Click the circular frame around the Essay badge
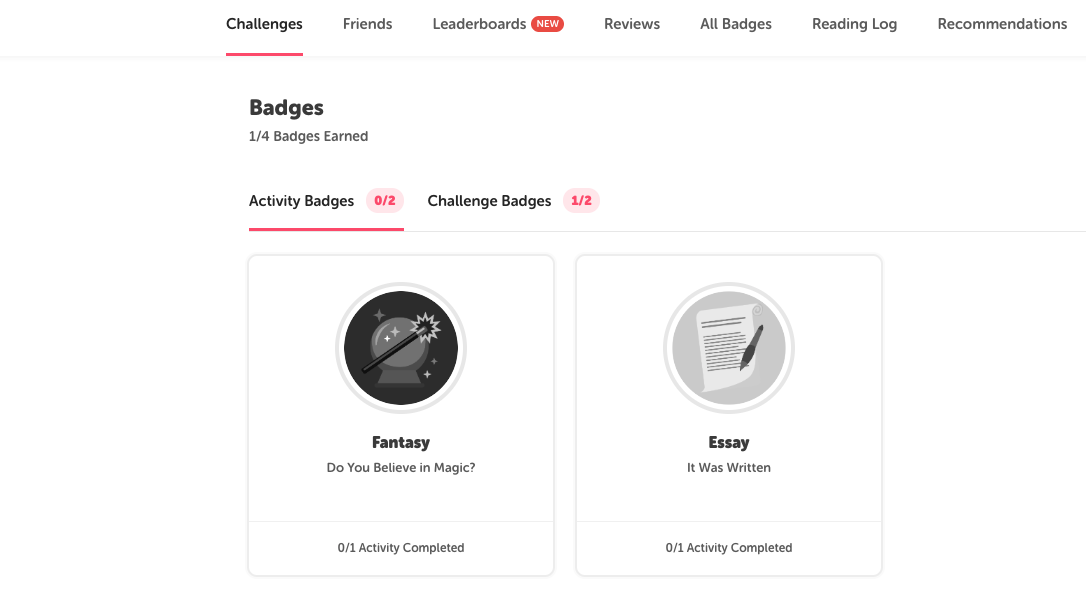 (x=728, y=293)
